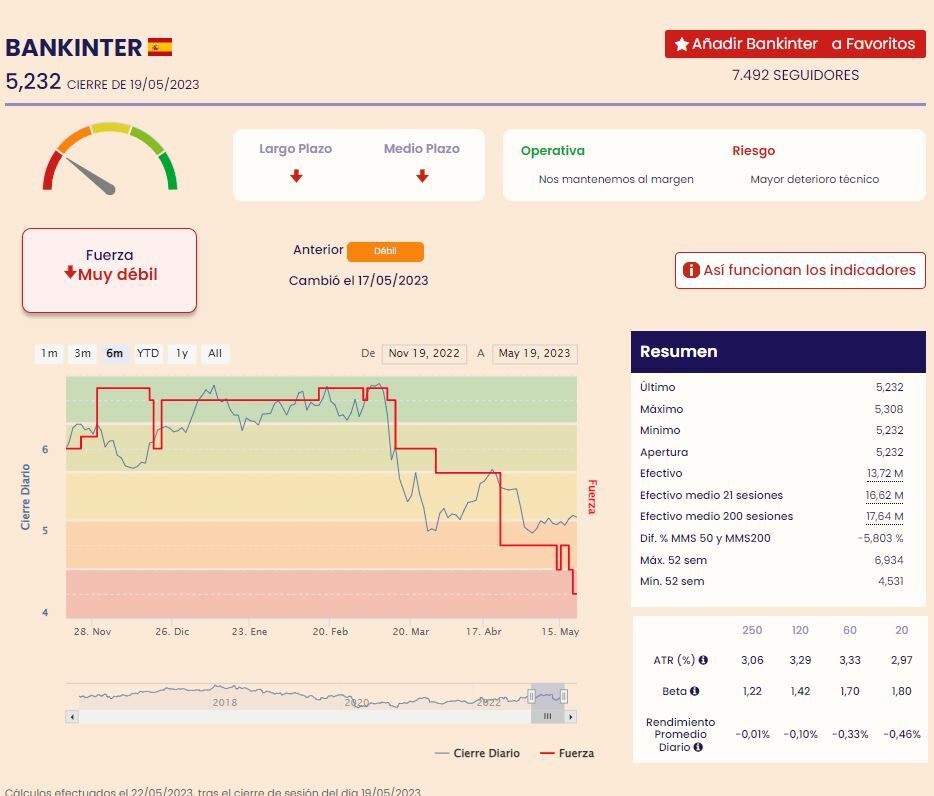Image resolution: width=934 pixels, height=796 pixels.
Task: Toggle the Fuerza legend series
Action: [566, 753]
